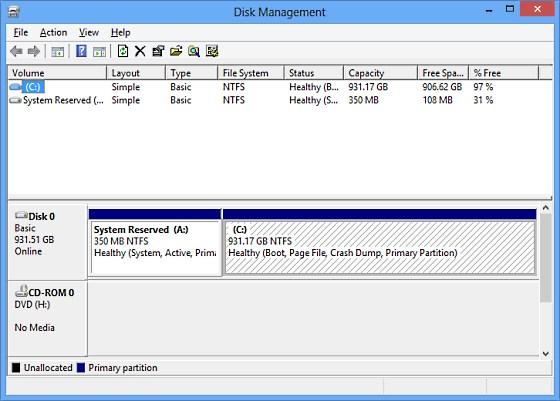
Task: Sort by the File System column header
Action: coord(251,73)
